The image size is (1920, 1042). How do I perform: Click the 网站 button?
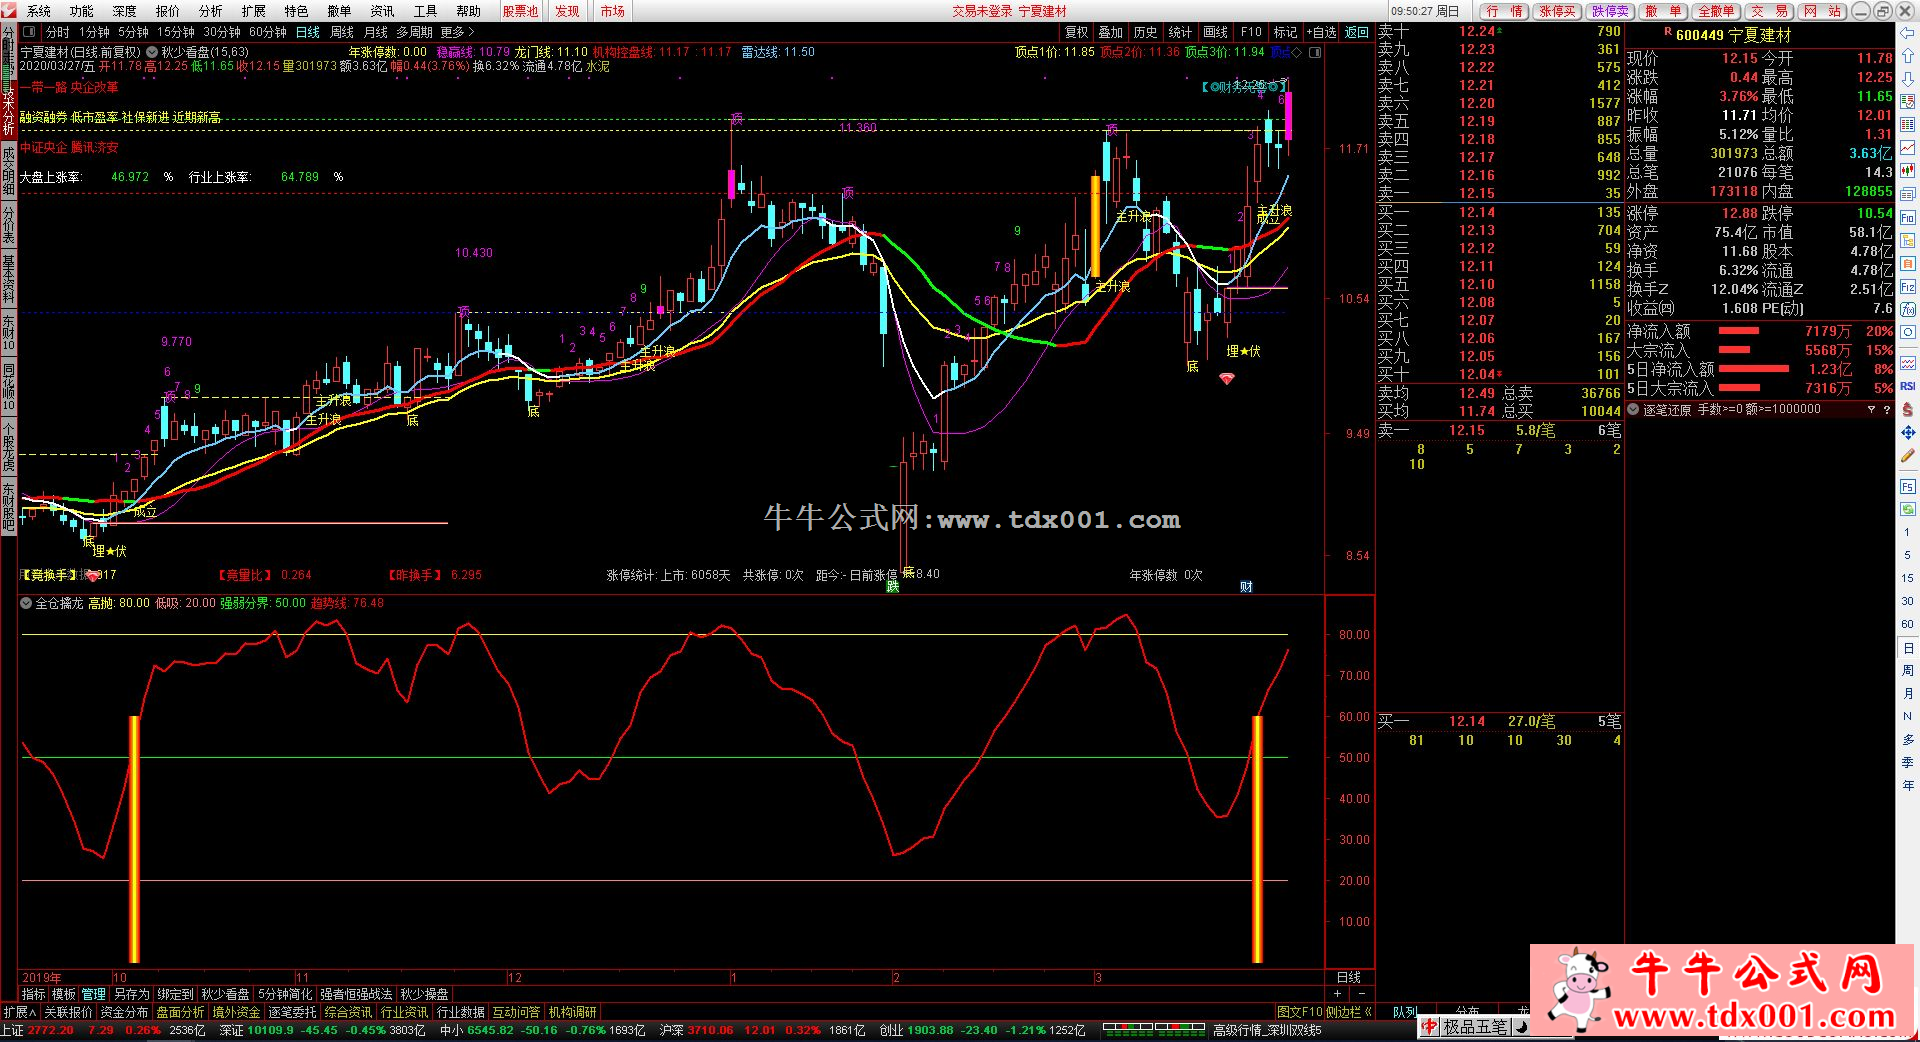point(1822,11)
